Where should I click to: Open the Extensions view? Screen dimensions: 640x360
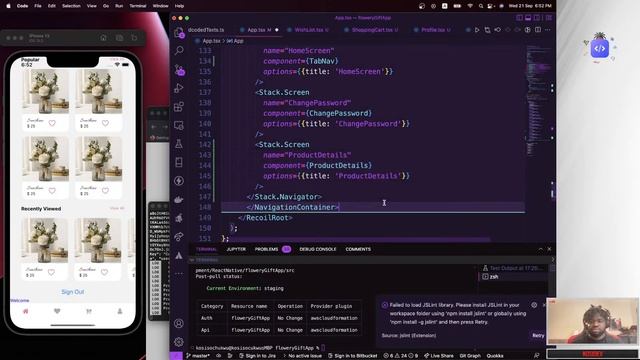pos(179,107)
